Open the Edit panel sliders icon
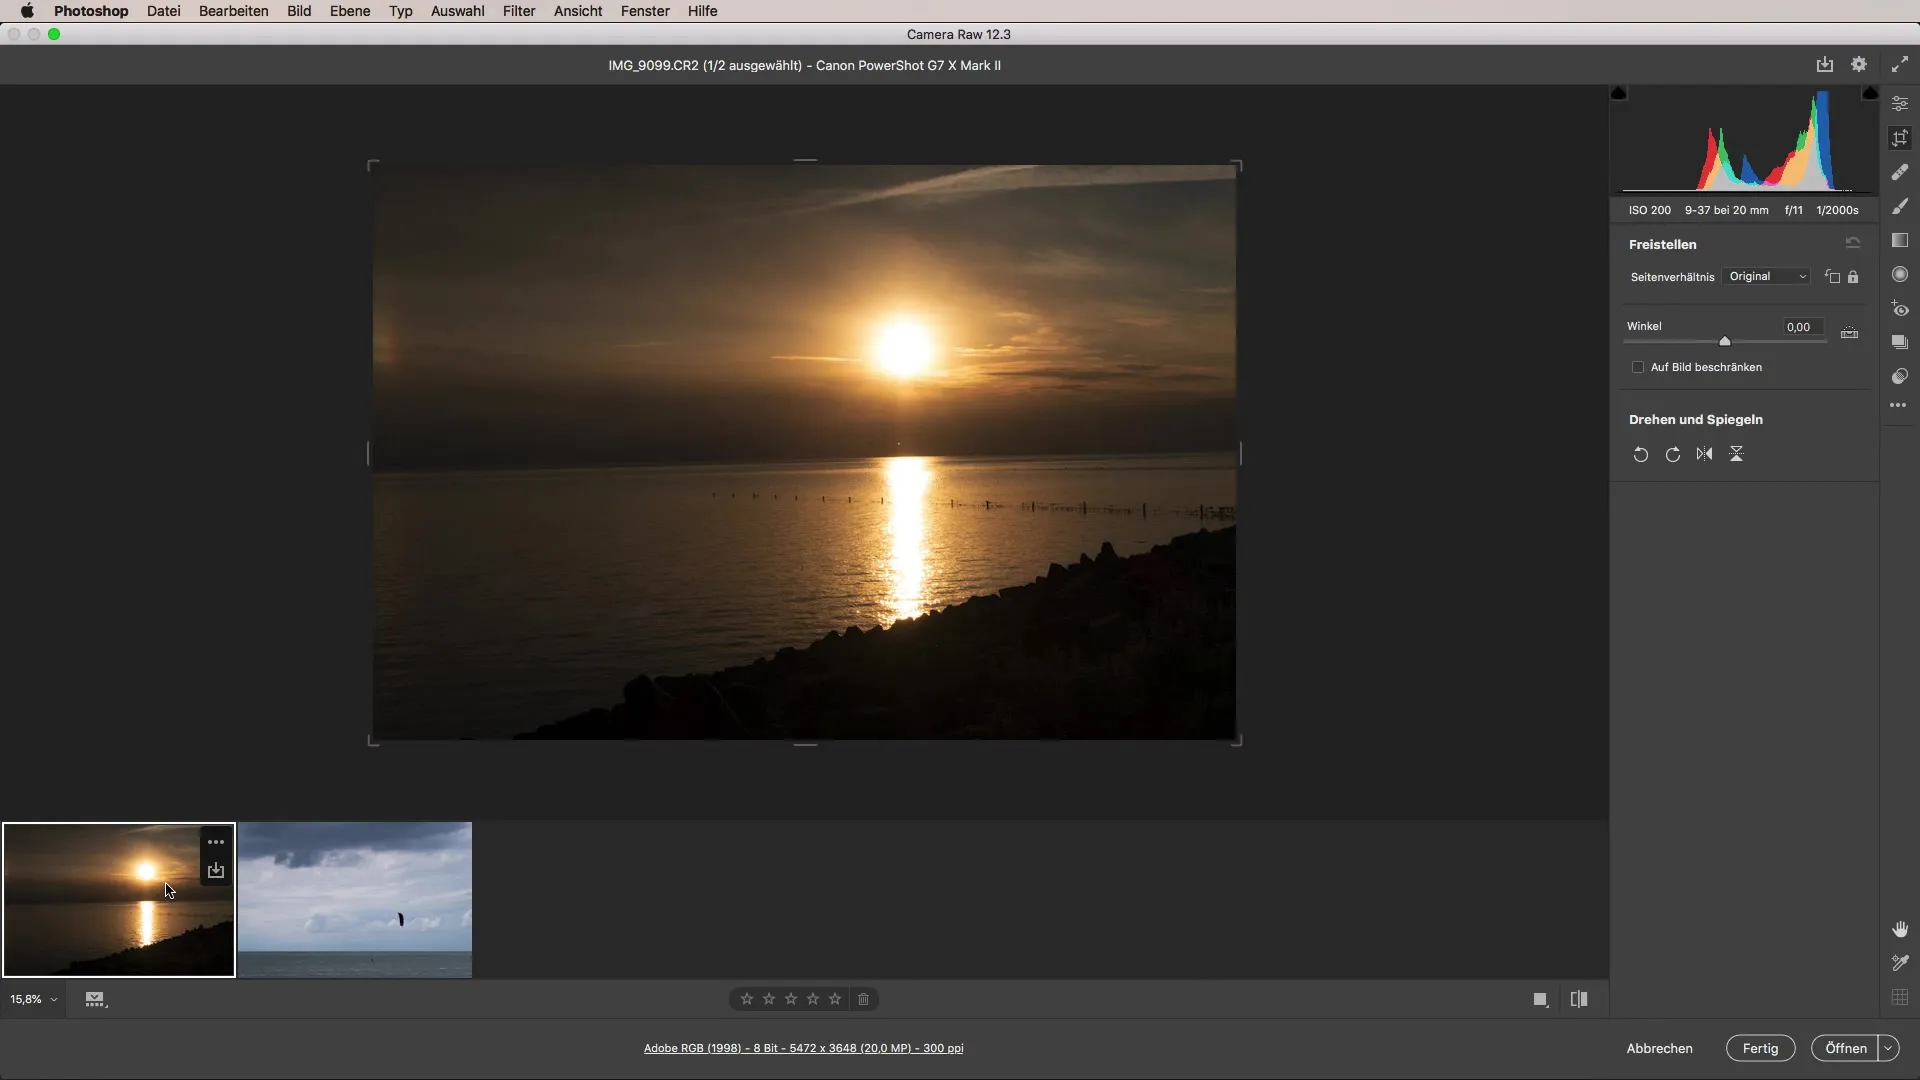1920x1080 pixels. (x=1900, y=104)
